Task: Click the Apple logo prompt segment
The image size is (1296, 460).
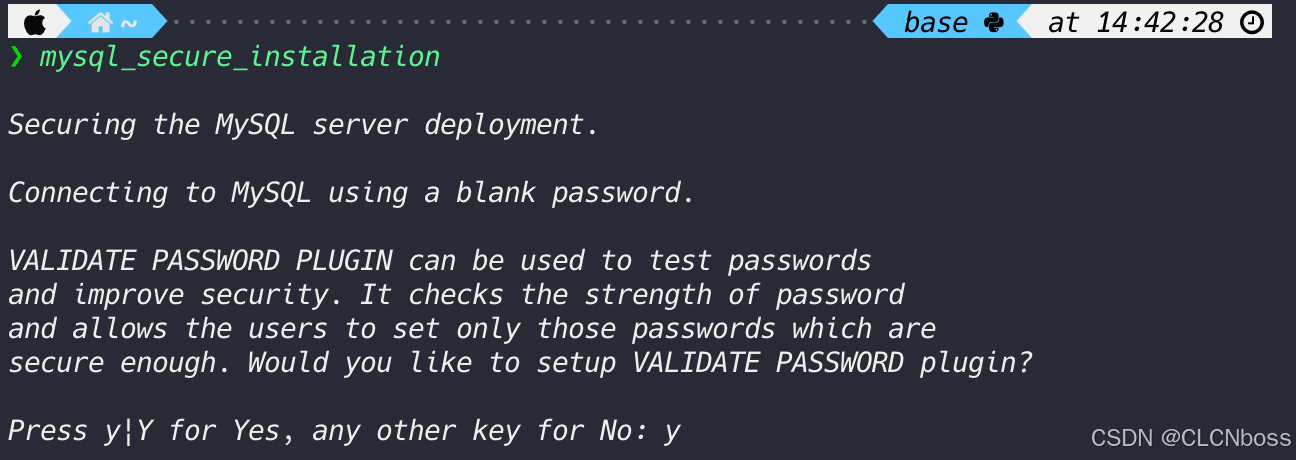Action: tap(35, 21)
